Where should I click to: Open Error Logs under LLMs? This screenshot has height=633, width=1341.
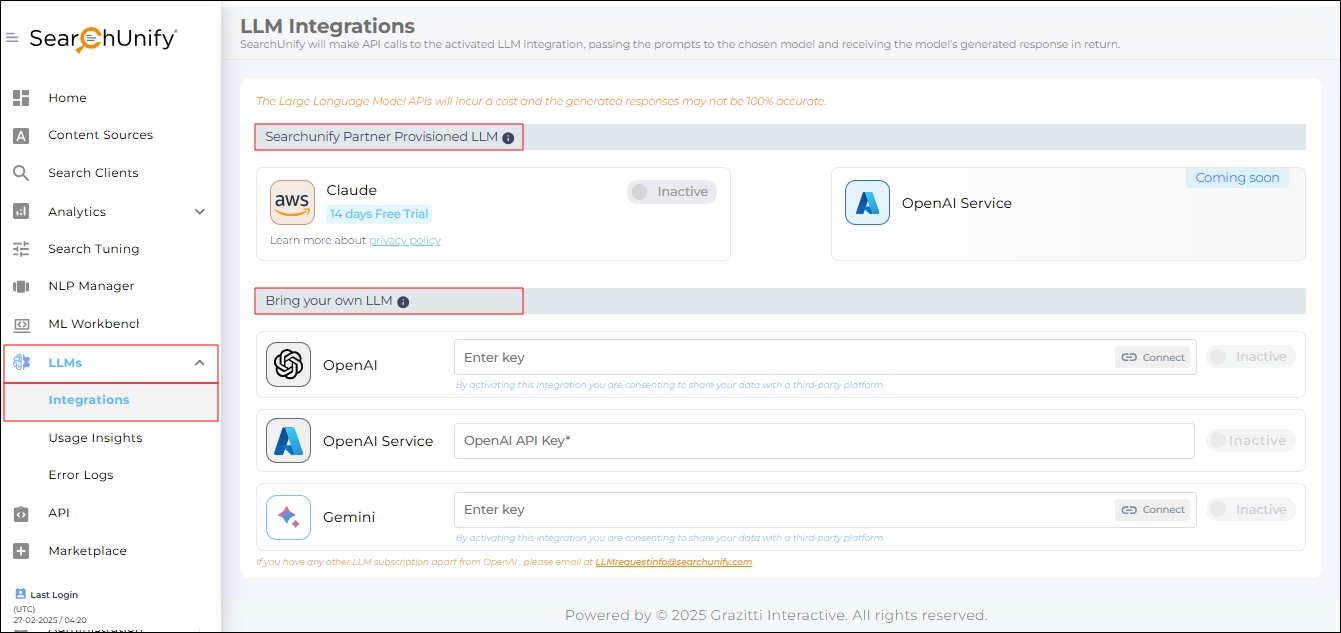pyautogui.click(x=80, y=475)
